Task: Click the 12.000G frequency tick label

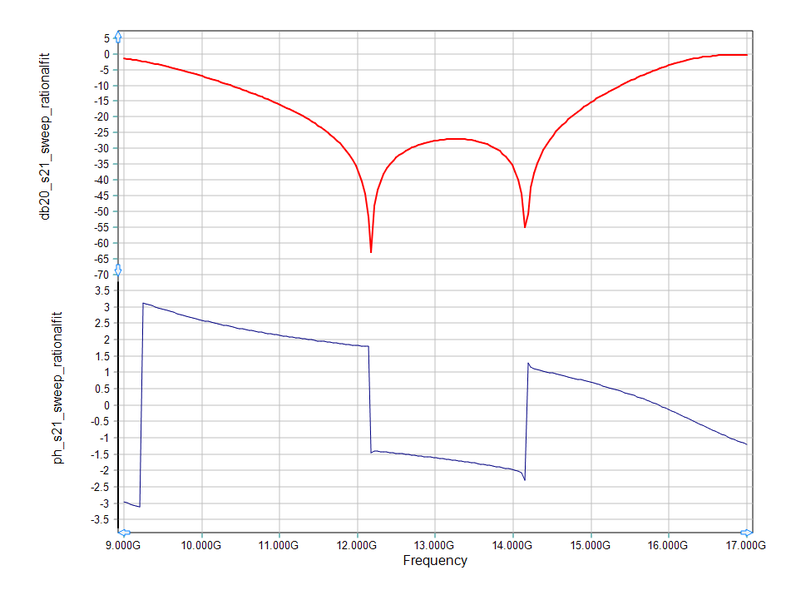Action: (357, 546)
